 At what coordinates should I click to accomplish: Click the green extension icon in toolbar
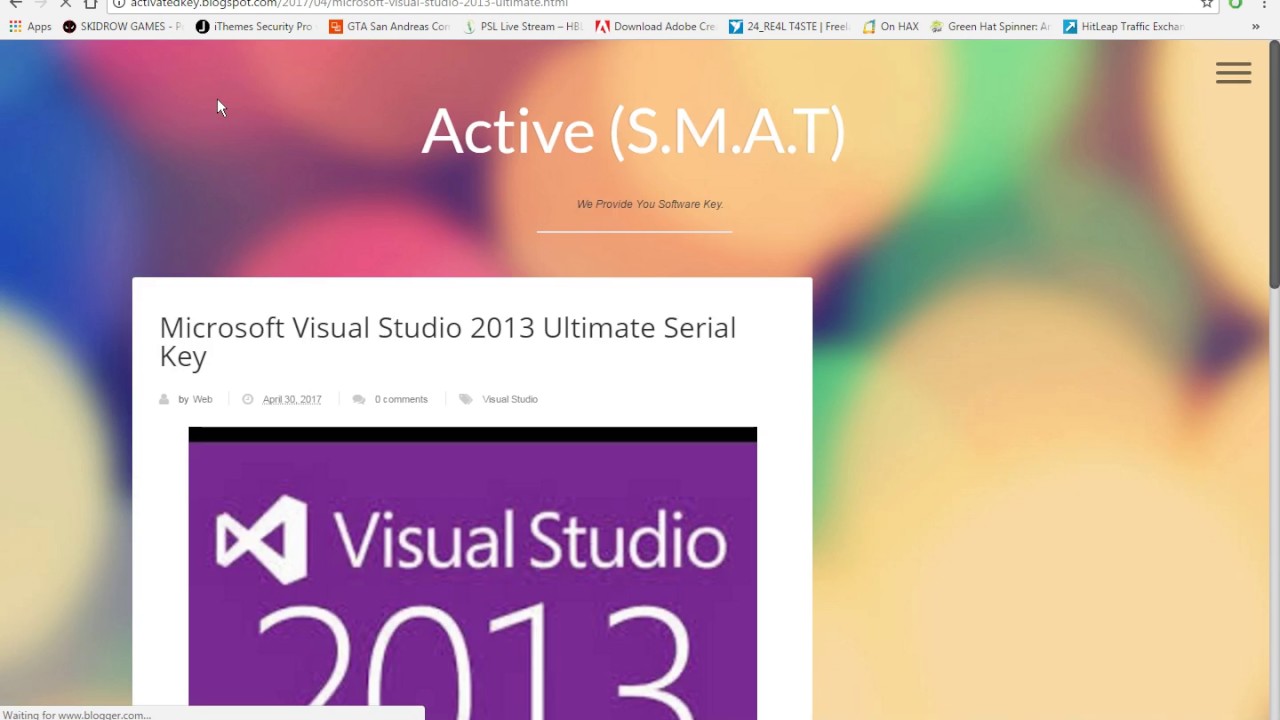tap(1236, 4)
